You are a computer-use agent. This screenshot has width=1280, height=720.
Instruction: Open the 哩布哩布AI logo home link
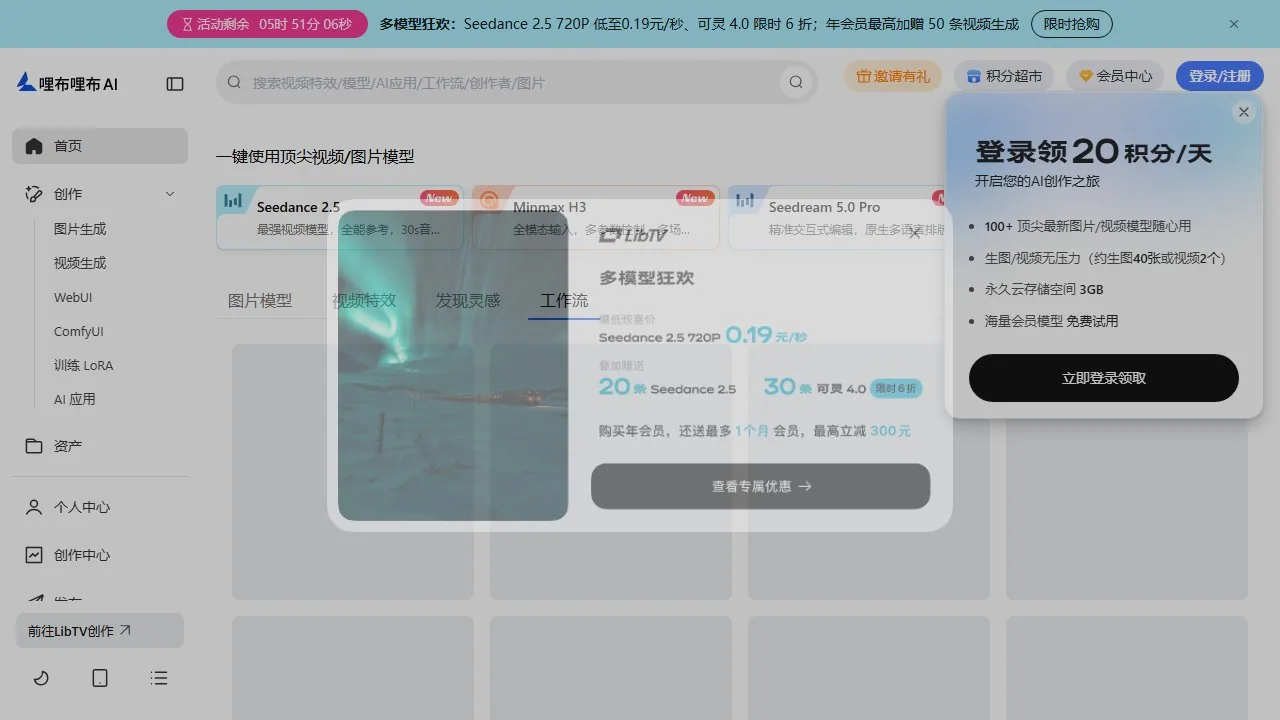[67, 83]
